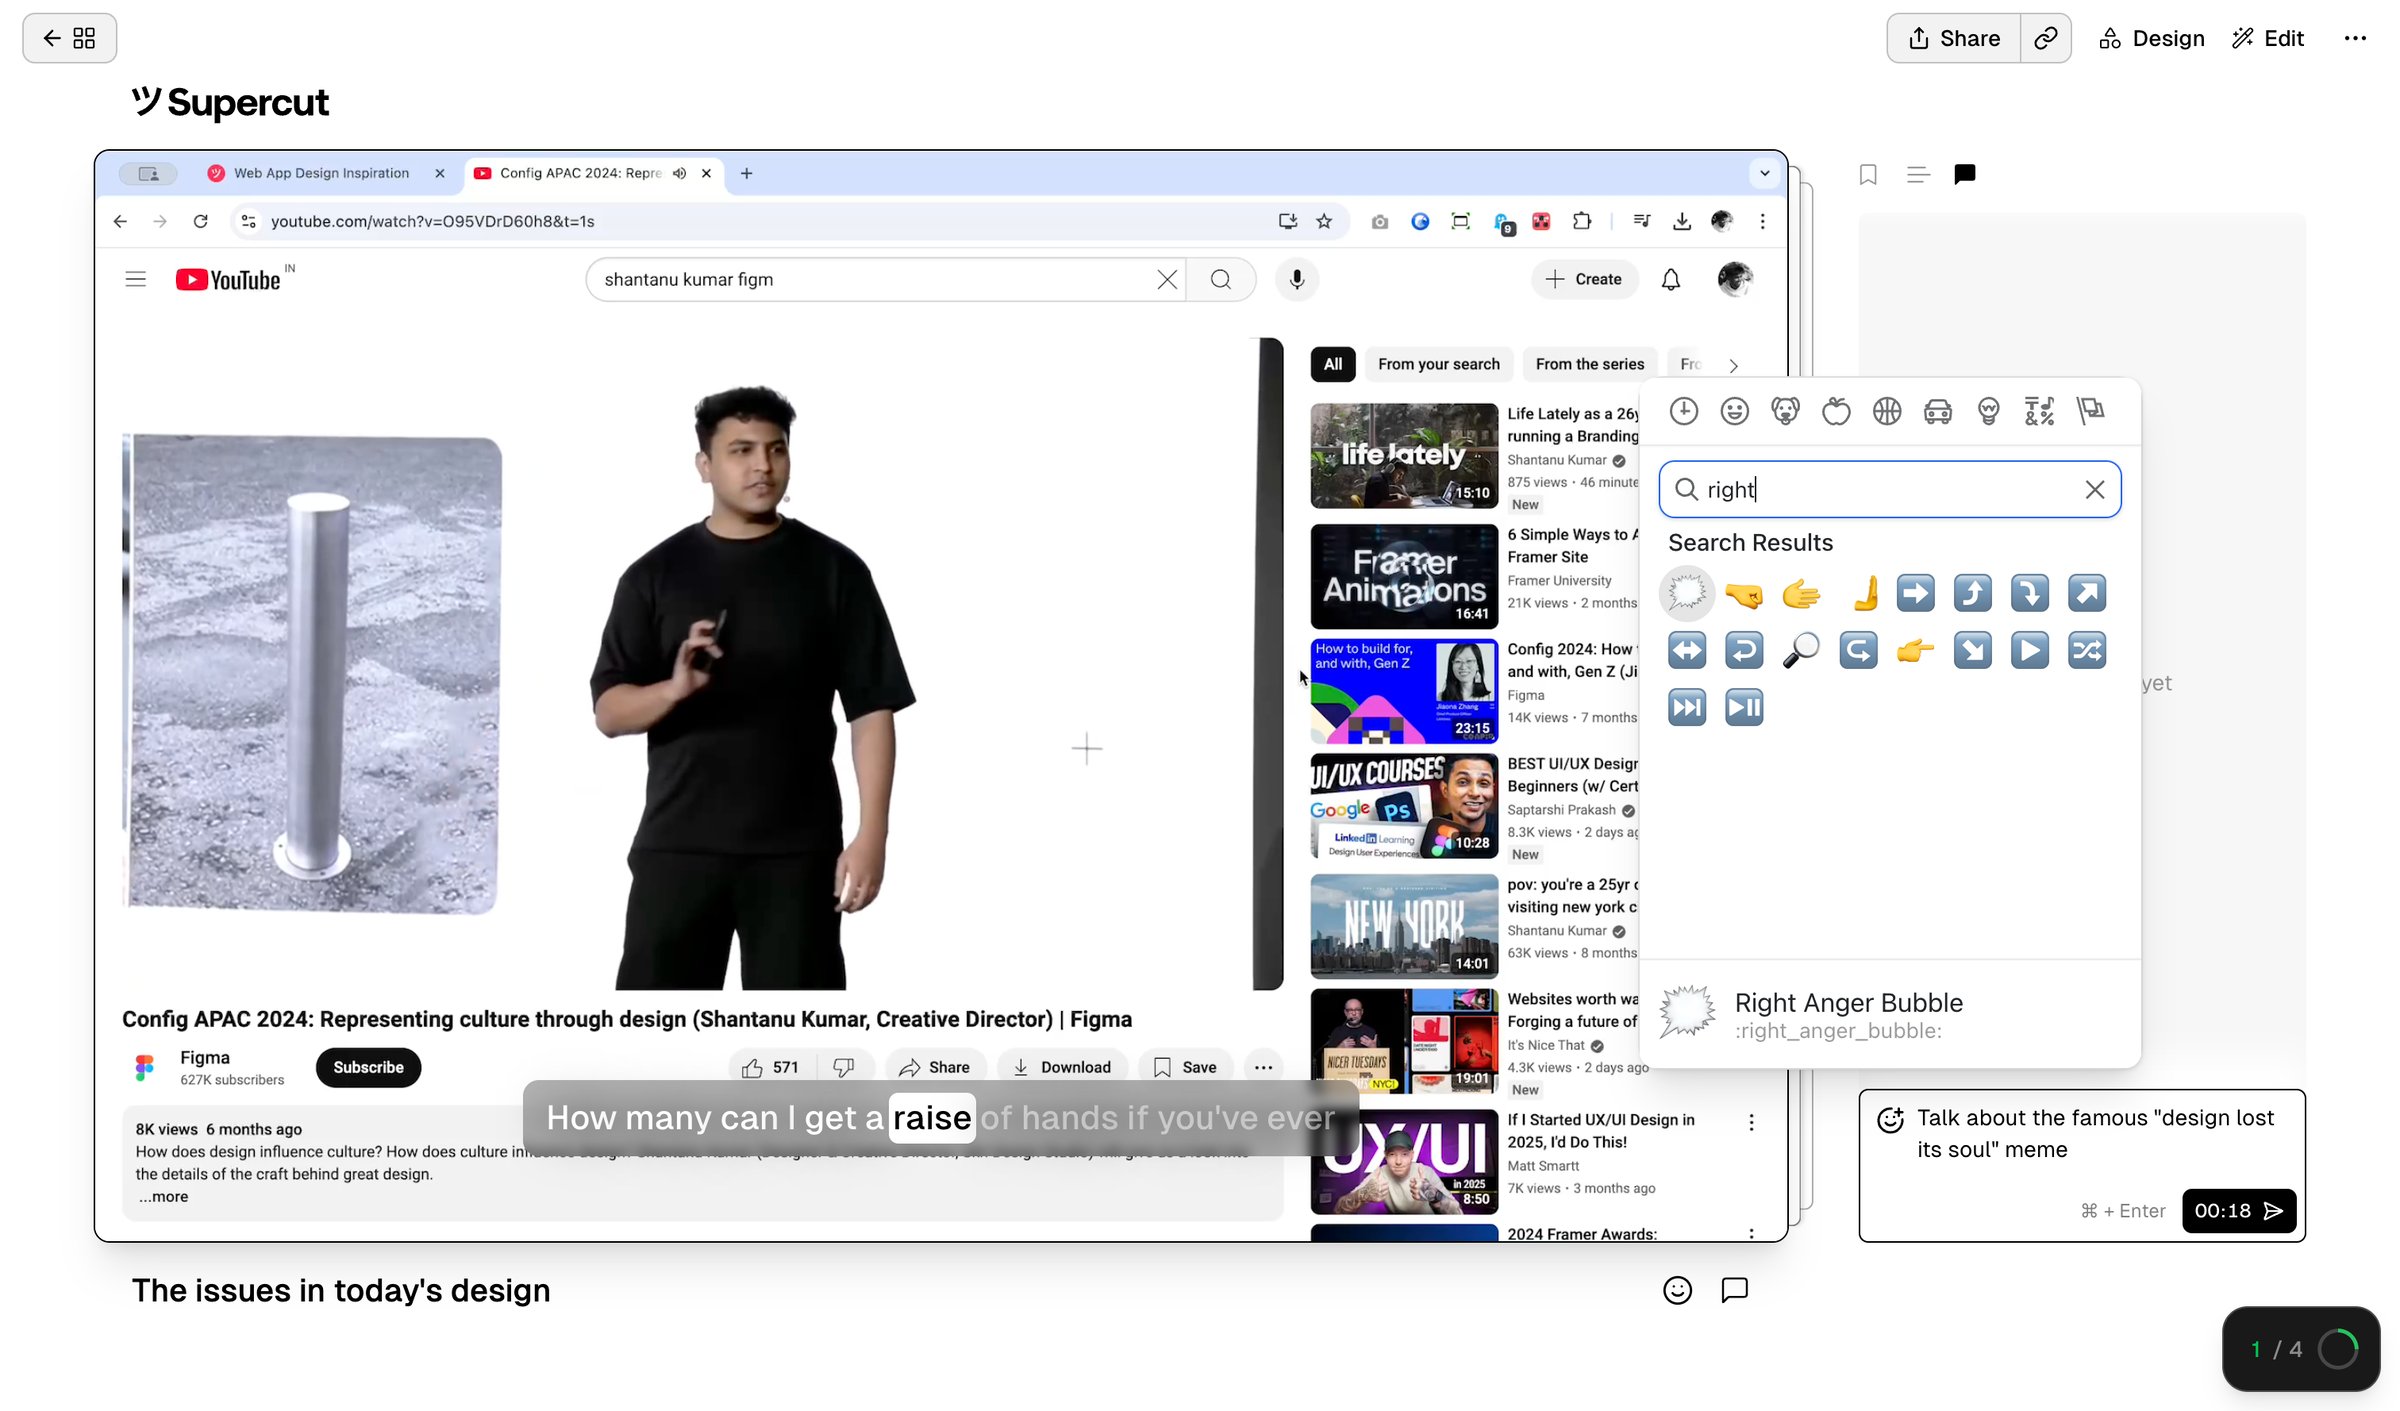
Task: Expand the 1 / 4 progress indicator
Action: pos(2301,1349)
